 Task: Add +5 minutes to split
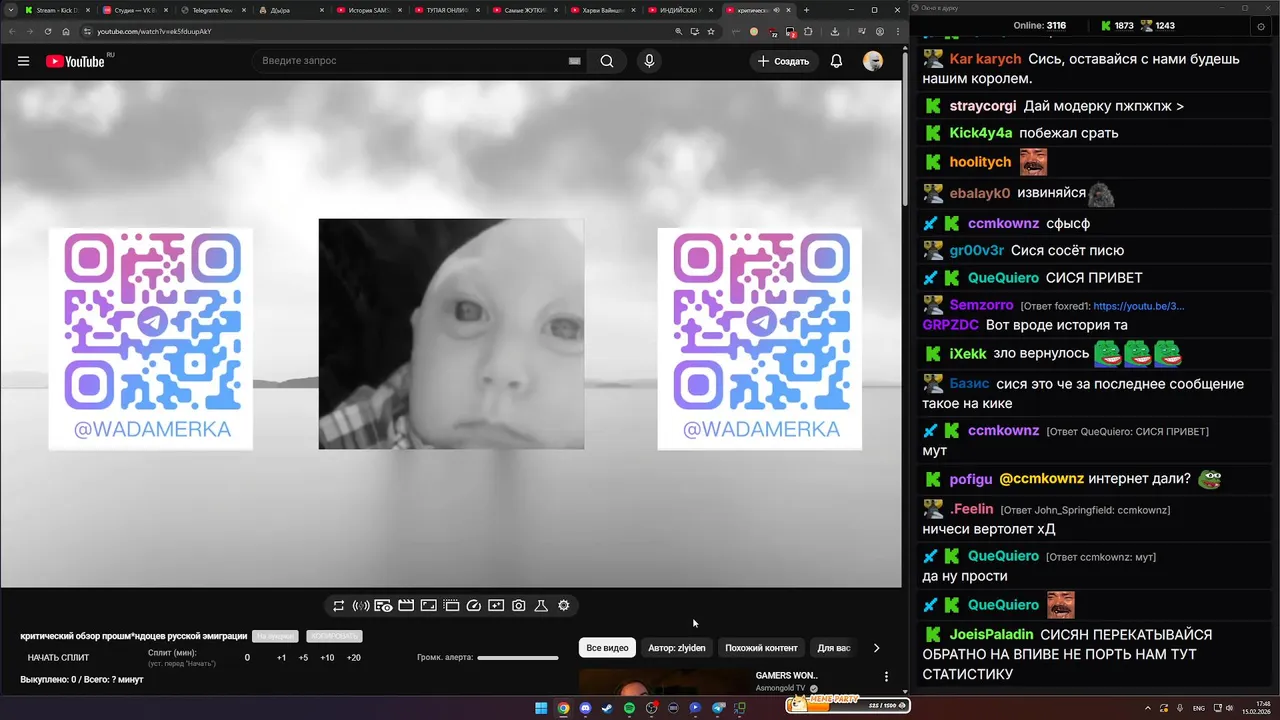(303, 658)
